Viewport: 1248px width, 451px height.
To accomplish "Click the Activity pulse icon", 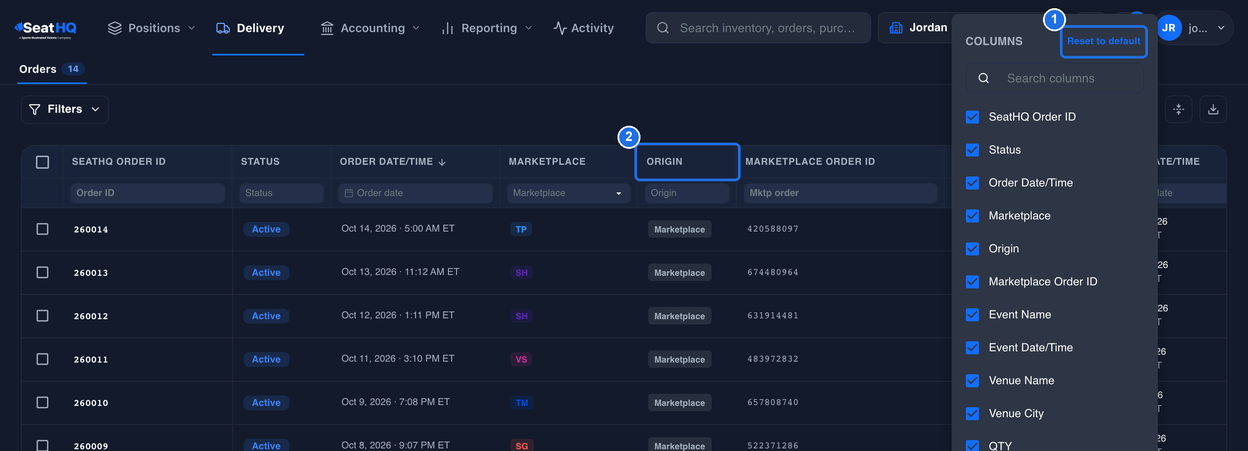I will coord(560,28).
